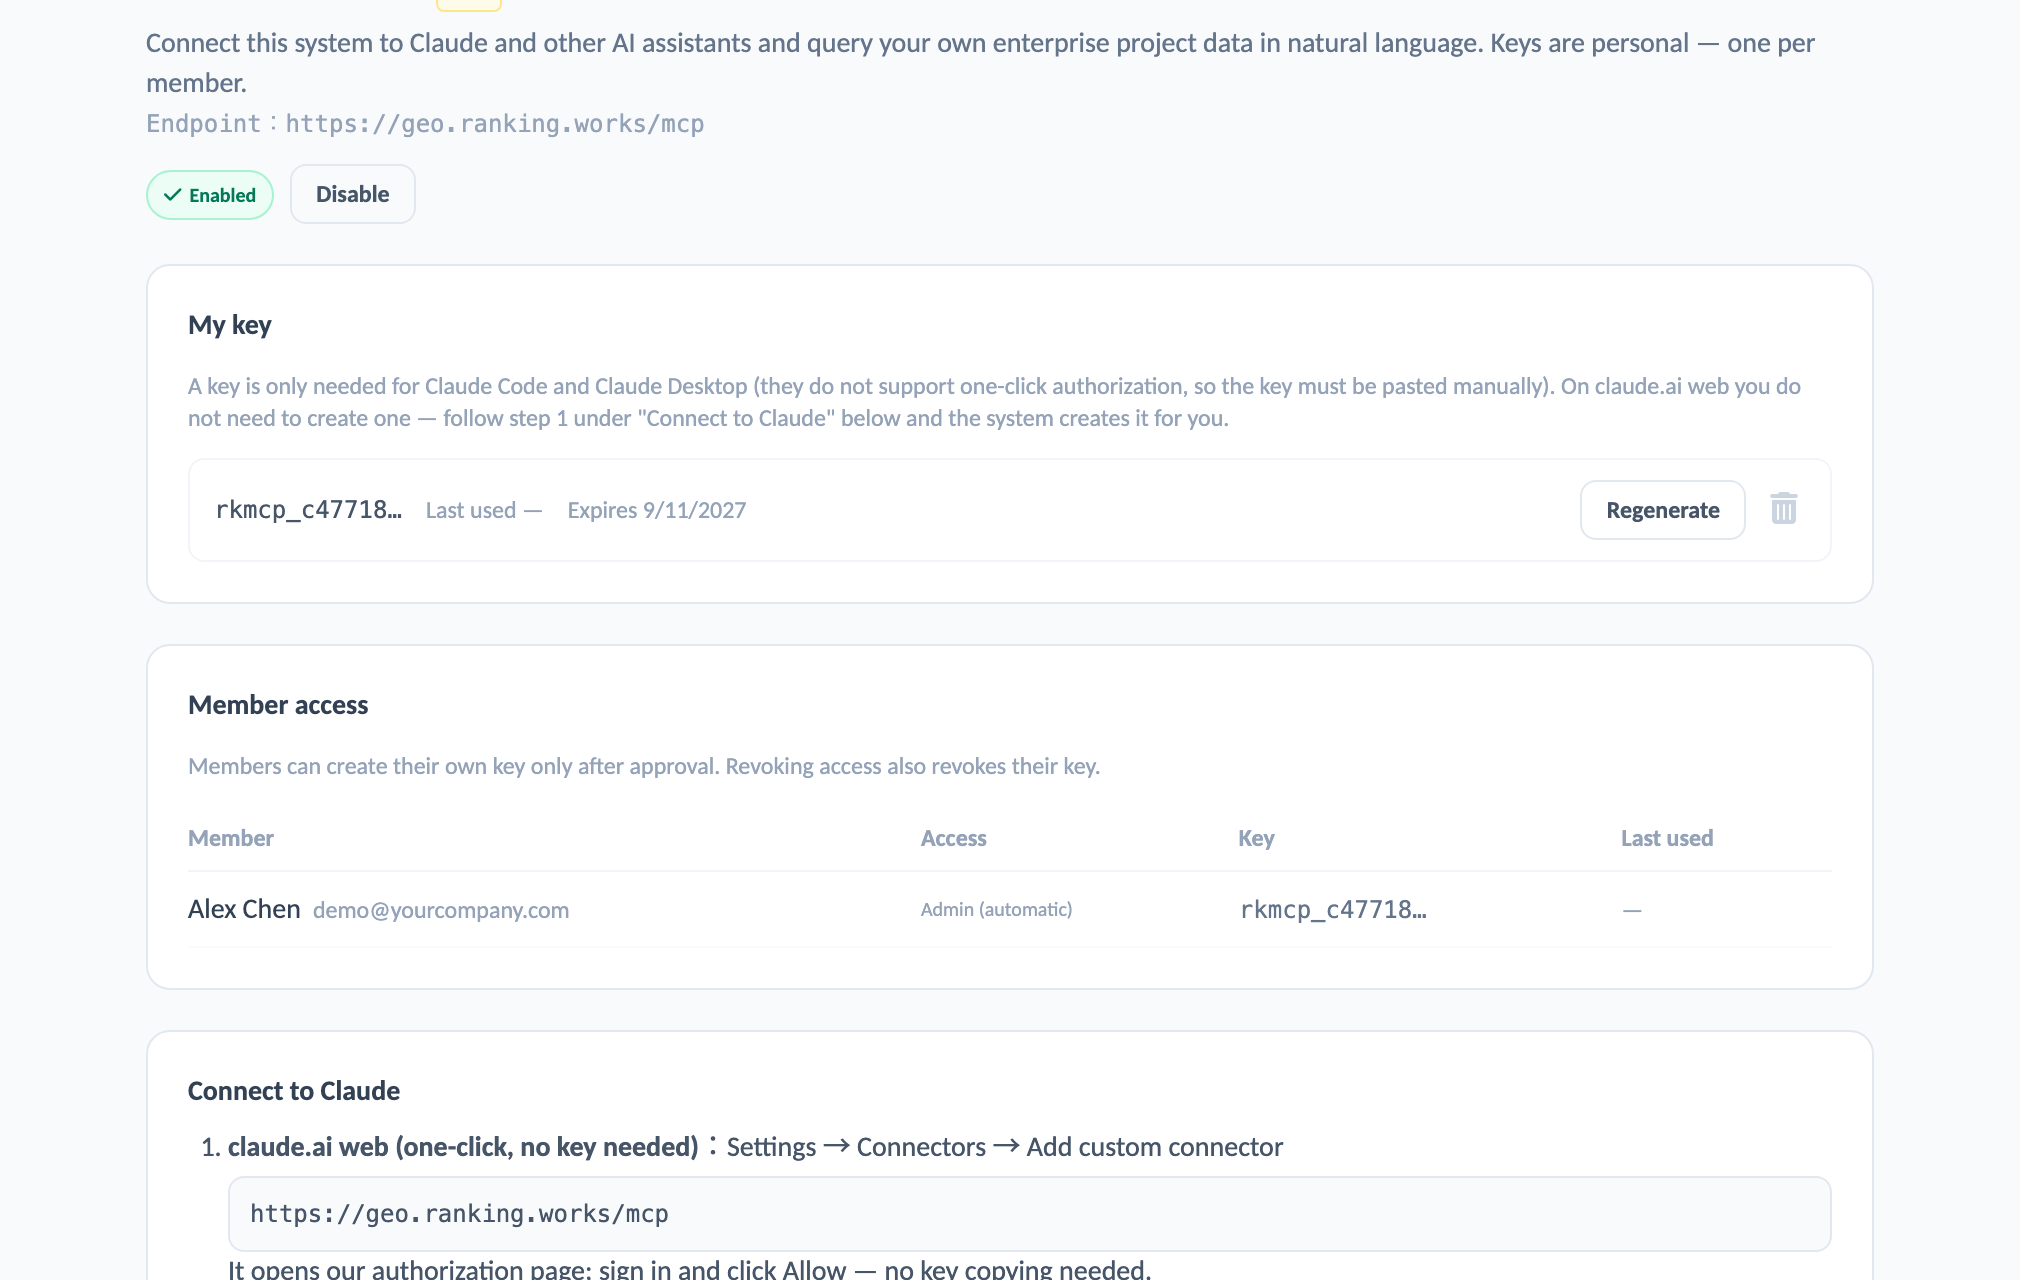Click the Connect to Claude heading
This screenshot has width=2020, height=1280.
(294, 1091)
